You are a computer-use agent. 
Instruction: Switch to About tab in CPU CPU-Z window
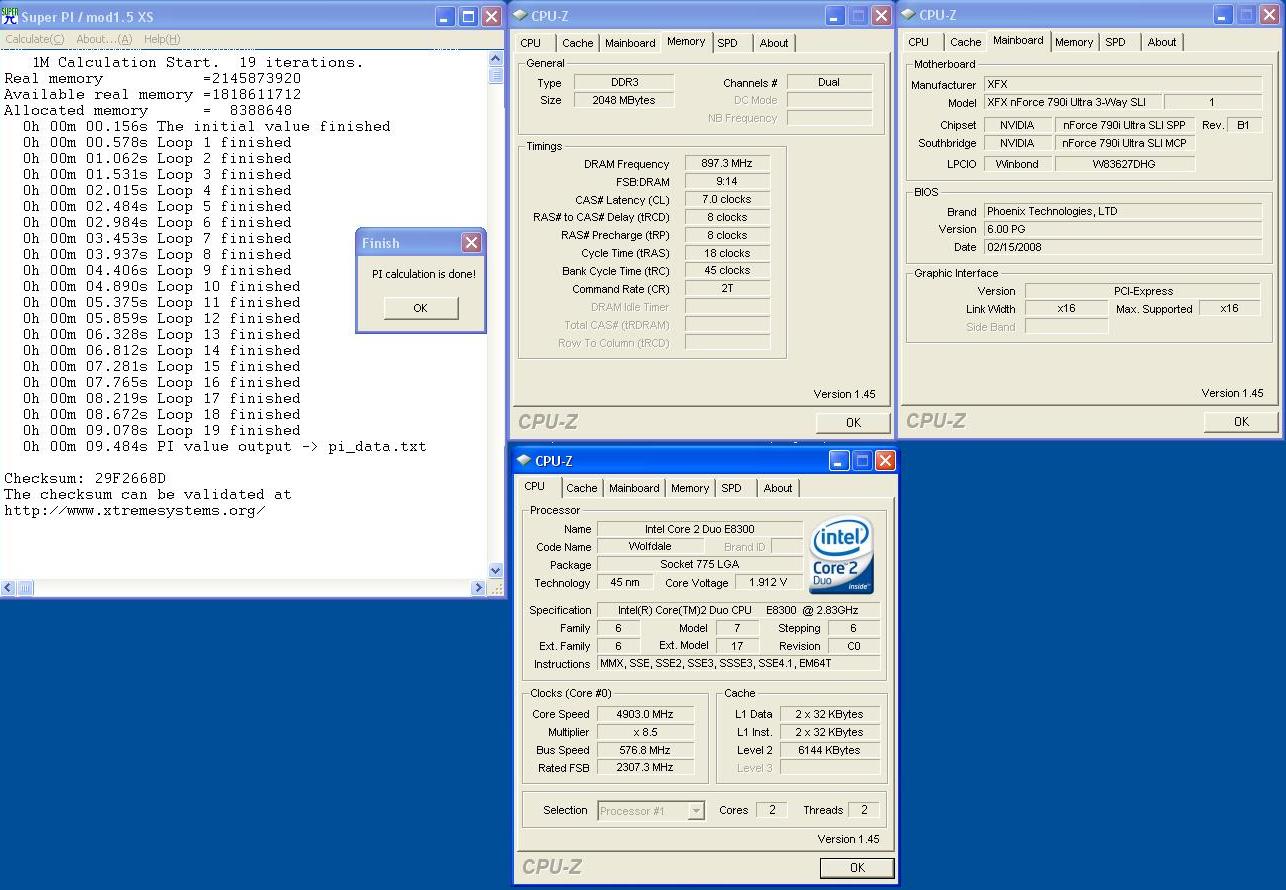[x=778, y=488]
